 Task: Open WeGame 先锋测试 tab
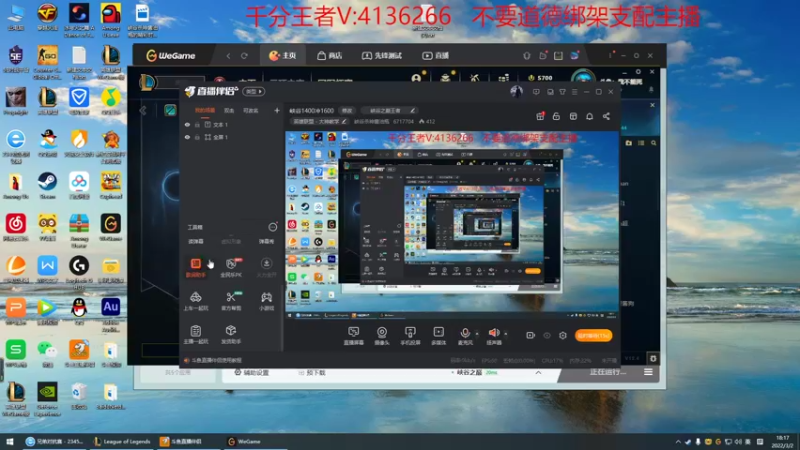382,56
